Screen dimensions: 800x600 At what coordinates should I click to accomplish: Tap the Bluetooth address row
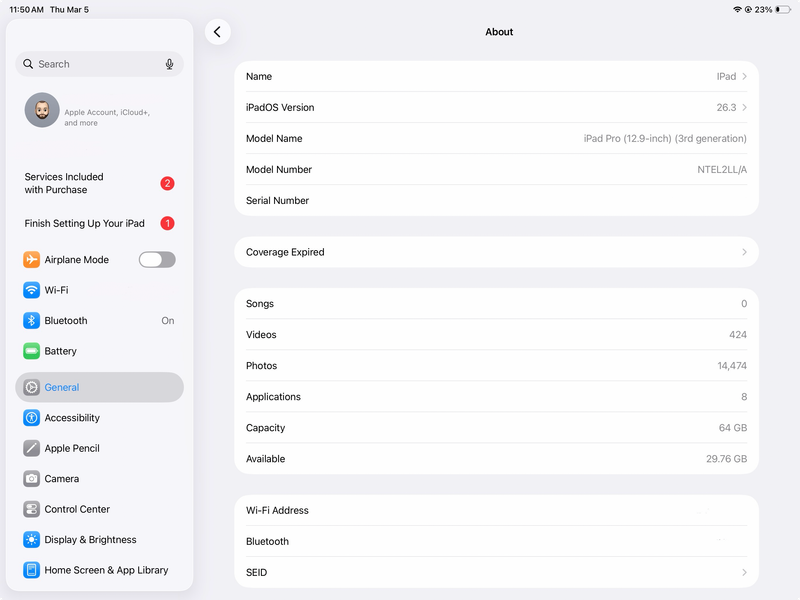coord(496,541)
